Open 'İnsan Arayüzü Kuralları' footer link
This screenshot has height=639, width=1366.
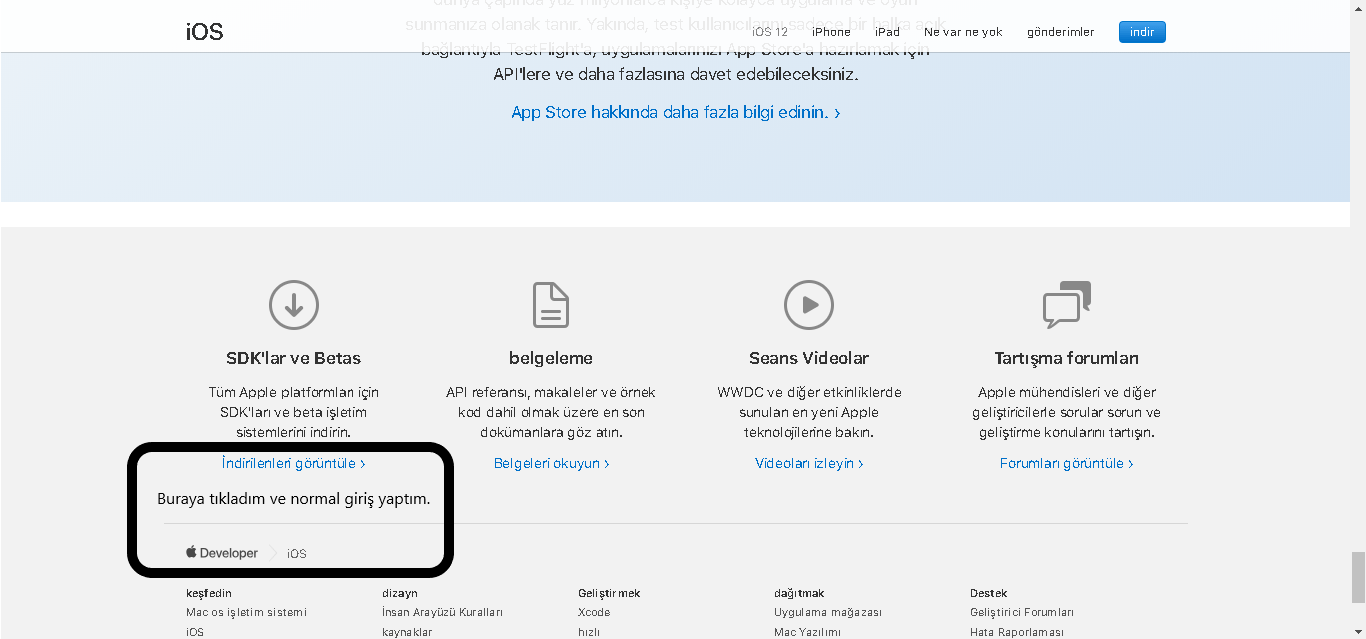pos(442,612)
